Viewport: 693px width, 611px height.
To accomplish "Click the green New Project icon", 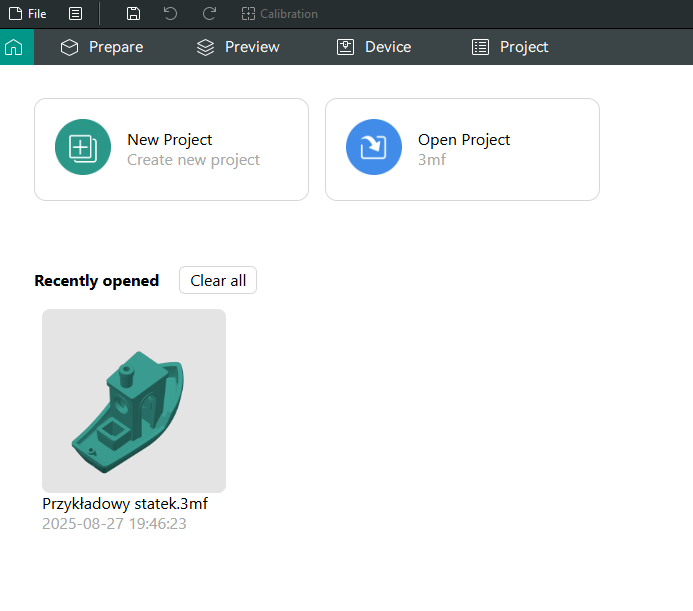I will click(x=83, y=147).
